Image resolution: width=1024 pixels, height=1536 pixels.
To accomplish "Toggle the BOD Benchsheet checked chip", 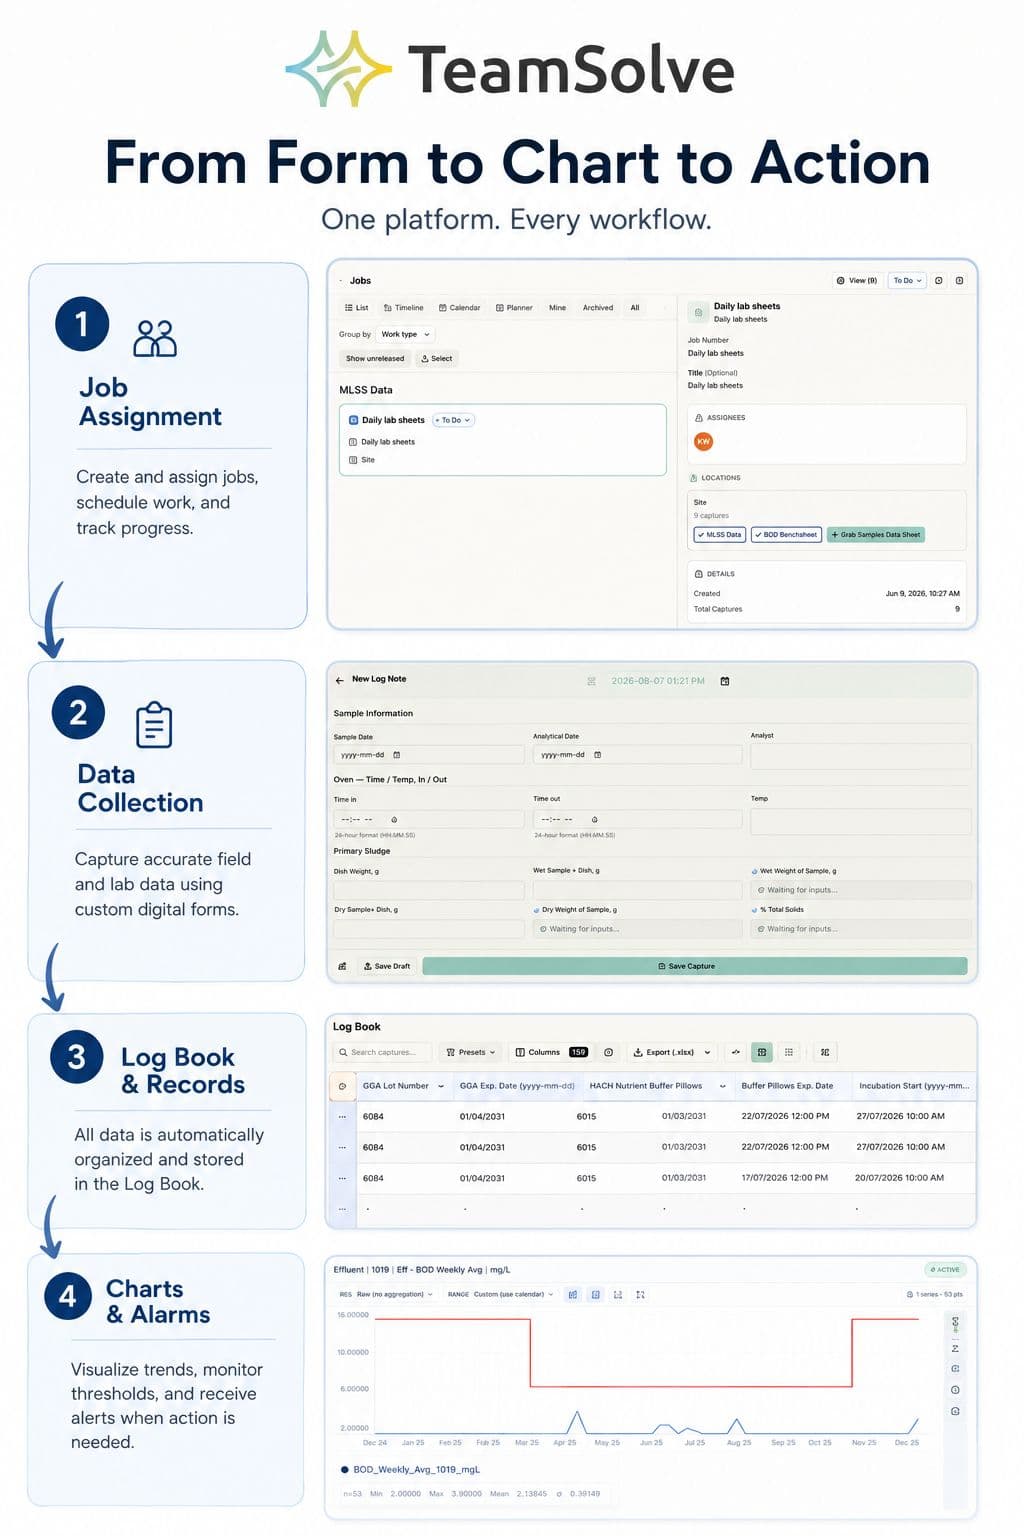I will pos(787,535).
